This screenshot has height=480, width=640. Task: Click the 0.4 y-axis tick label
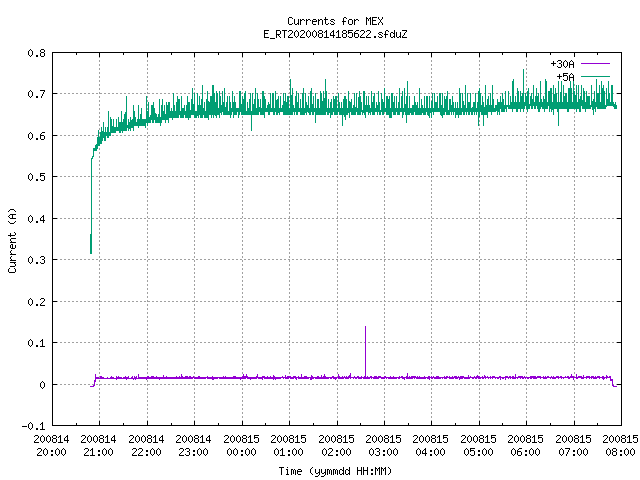pyautogui.click(x=36, y=219)
